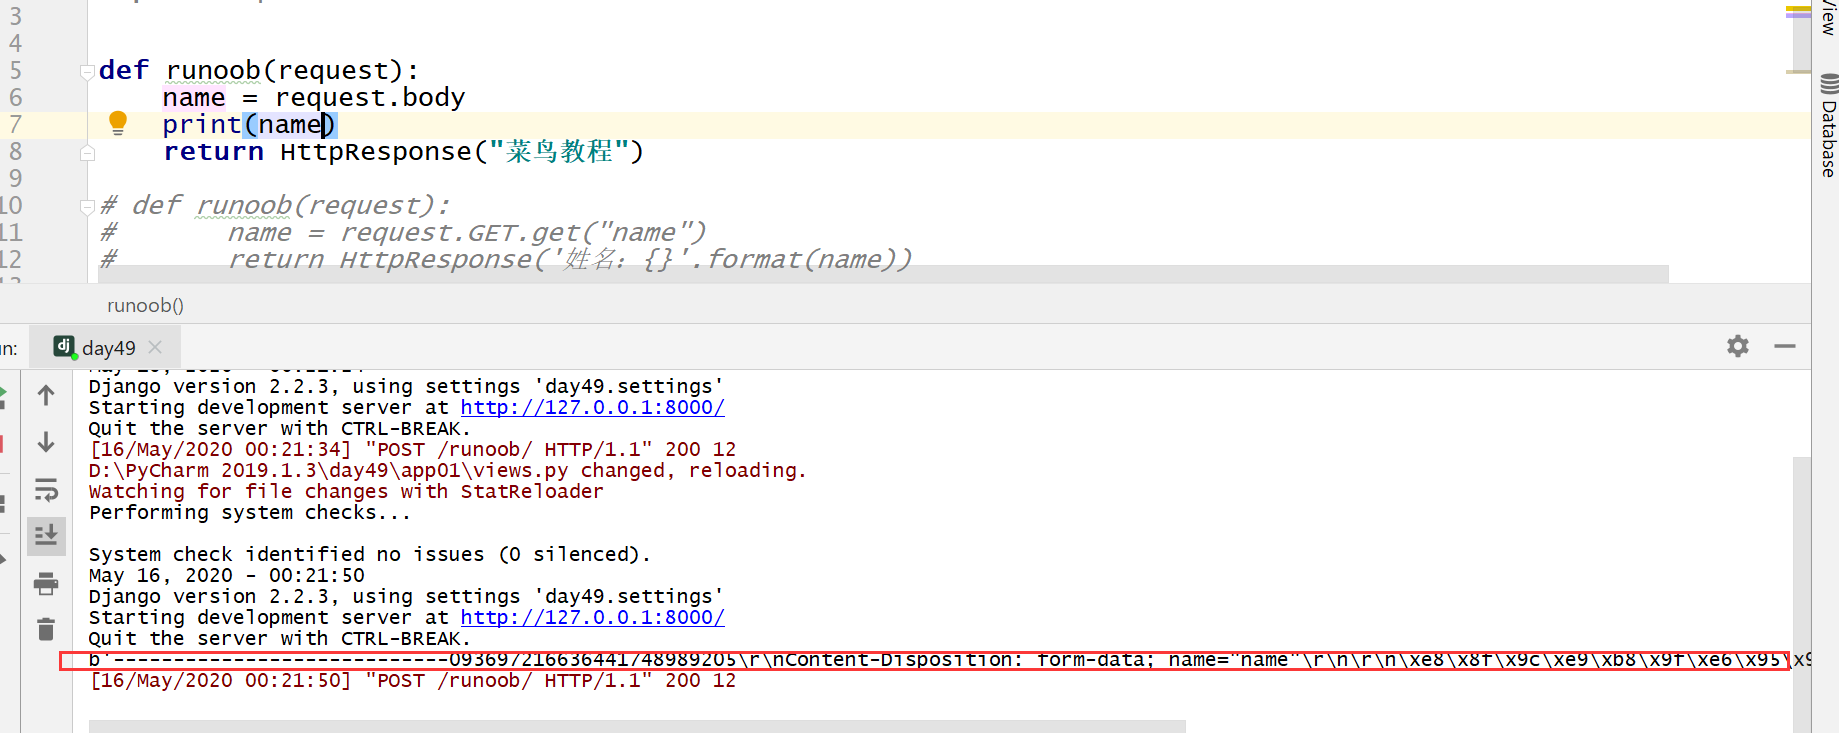Click the console's bottom horizontal scrollbar
This screenshot has height=733, width=1839.
(x=636, y=726)
